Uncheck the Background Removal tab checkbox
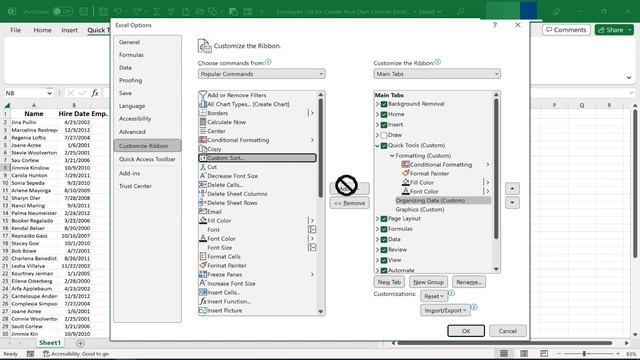This screenshot has height=360, width=640. coord(384,104)
